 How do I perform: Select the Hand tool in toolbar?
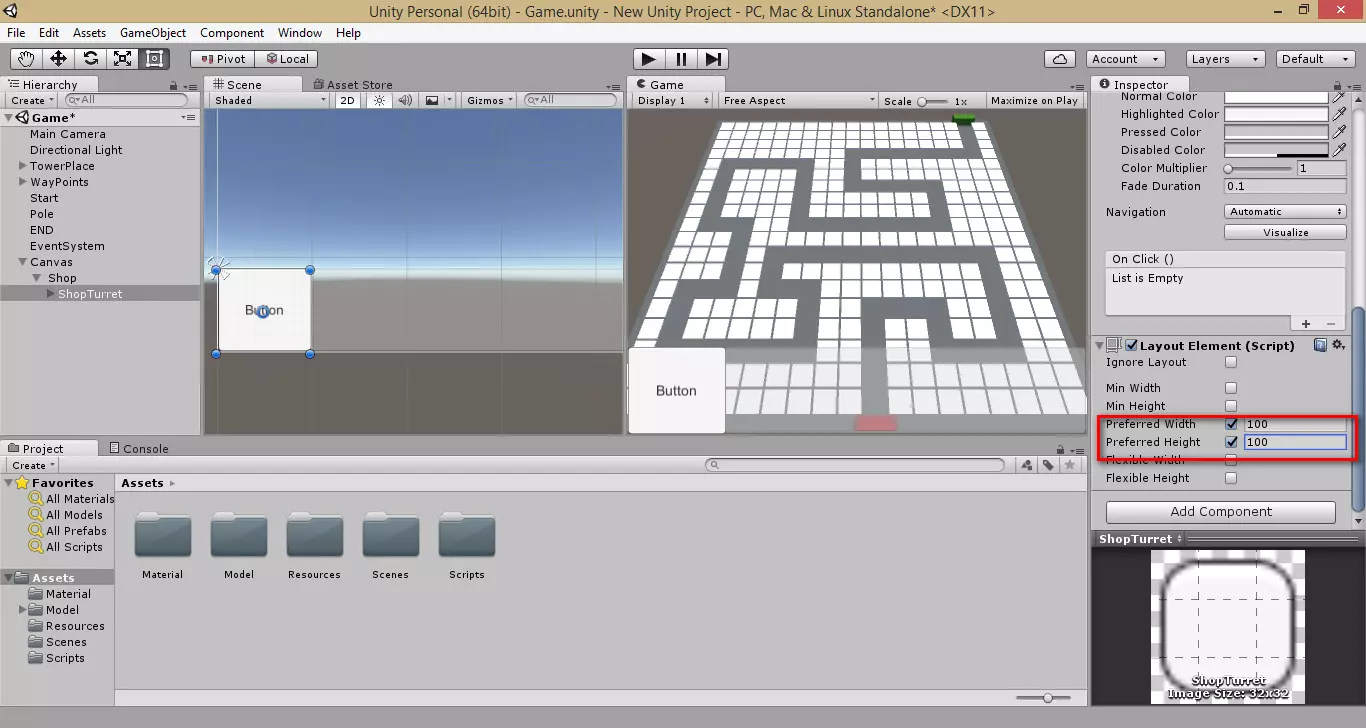click(x=27, y=59)
